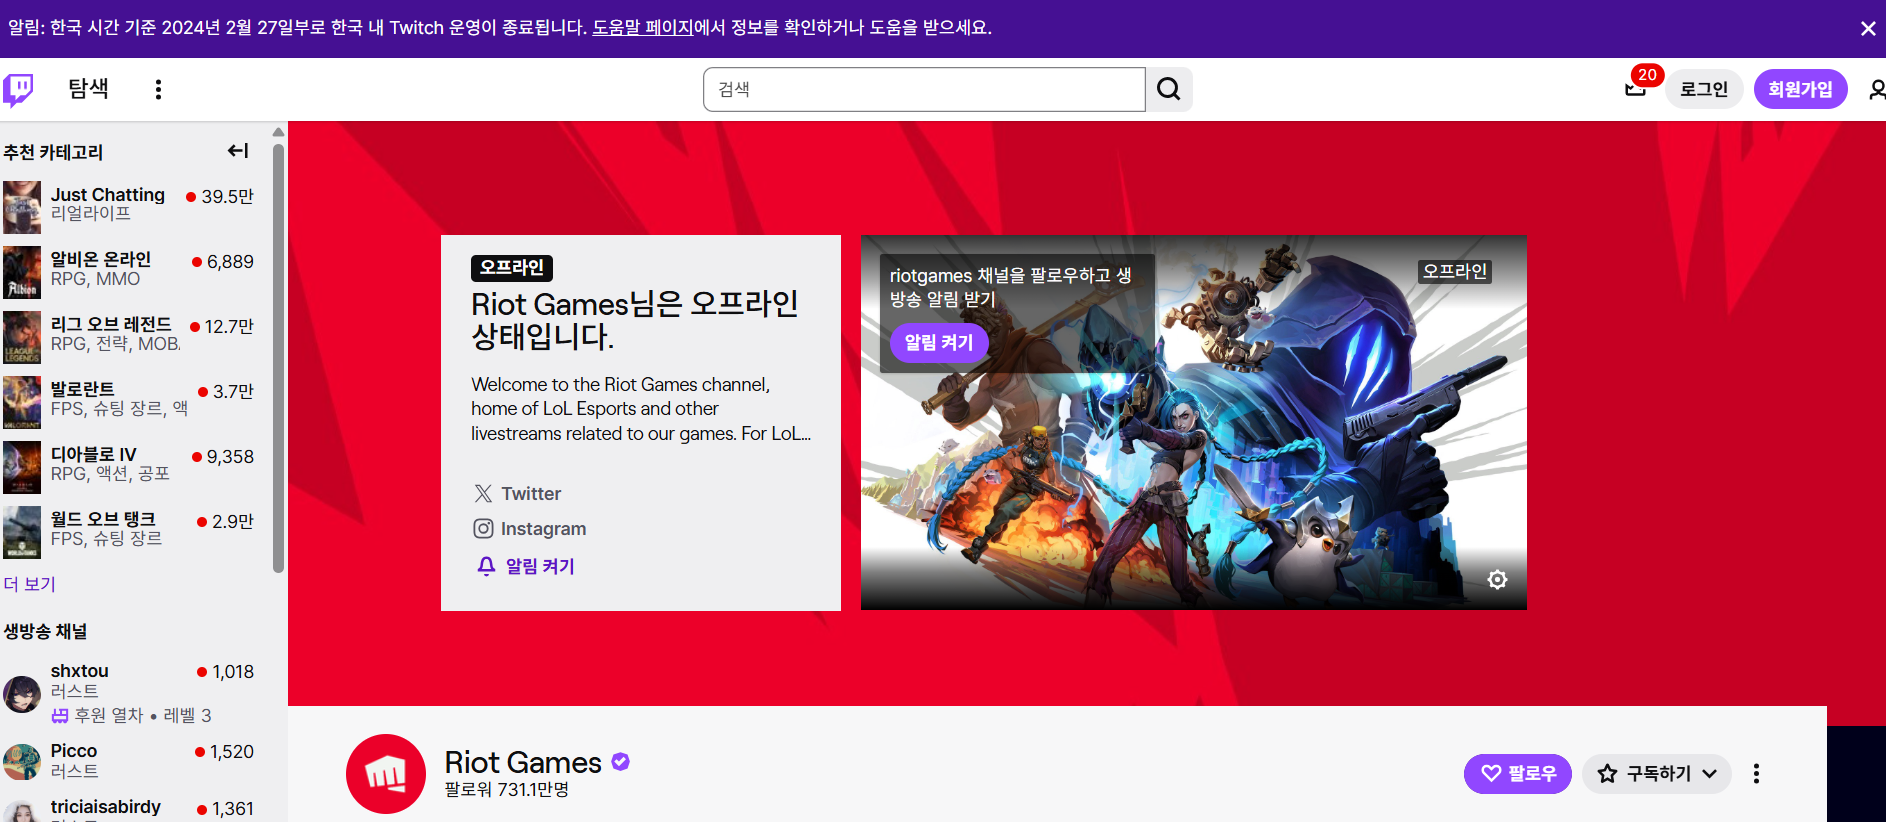
Task: Open channel more options three-dot menu
Action: click(x=1756, y=773)
